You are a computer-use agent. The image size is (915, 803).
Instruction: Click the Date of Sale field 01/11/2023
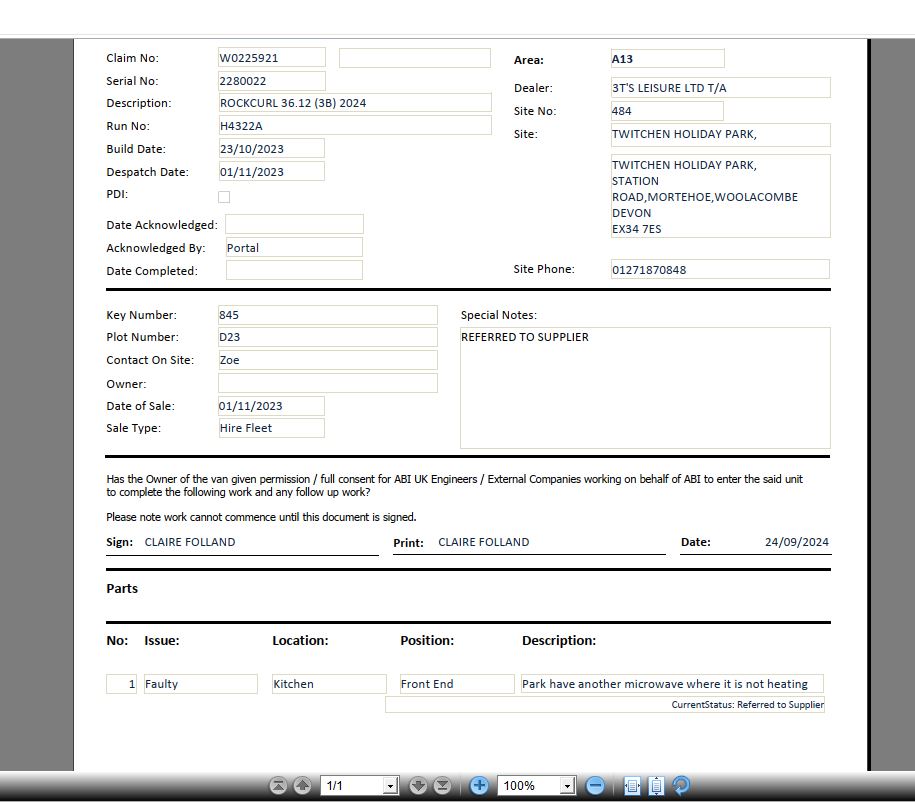(271, 406)
